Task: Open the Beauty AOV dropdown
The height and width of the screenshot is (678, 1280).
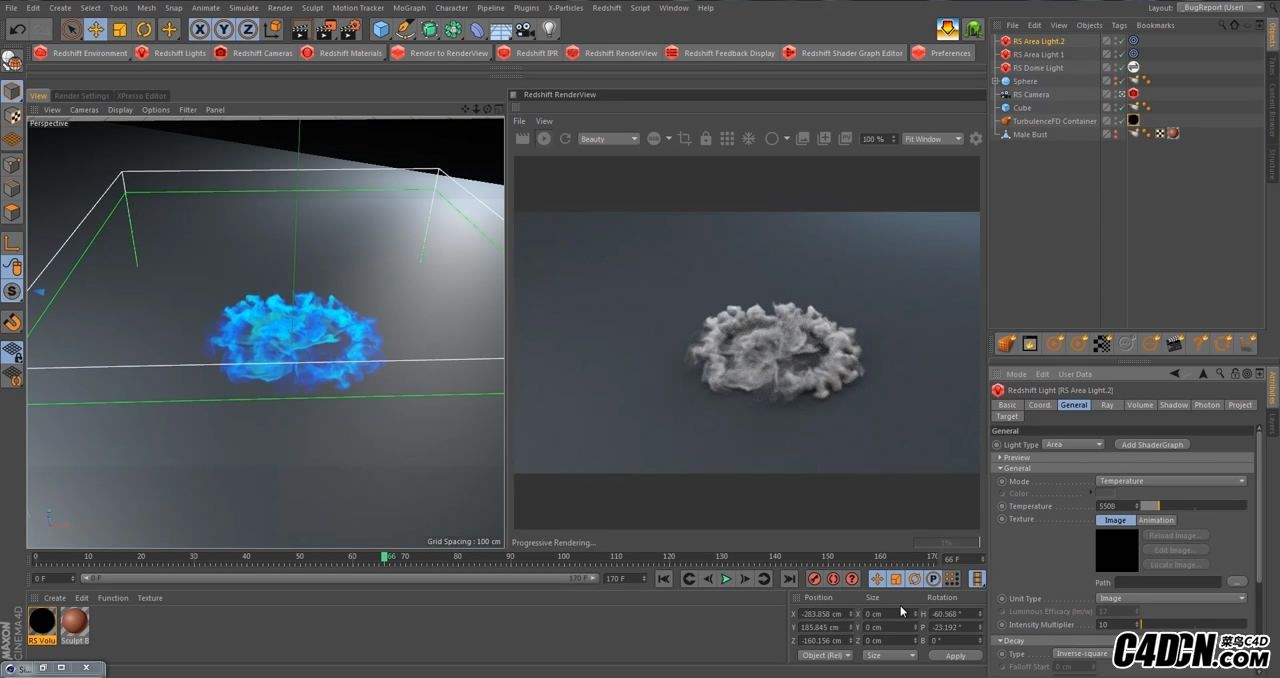Action: click(x=609, y=139)
